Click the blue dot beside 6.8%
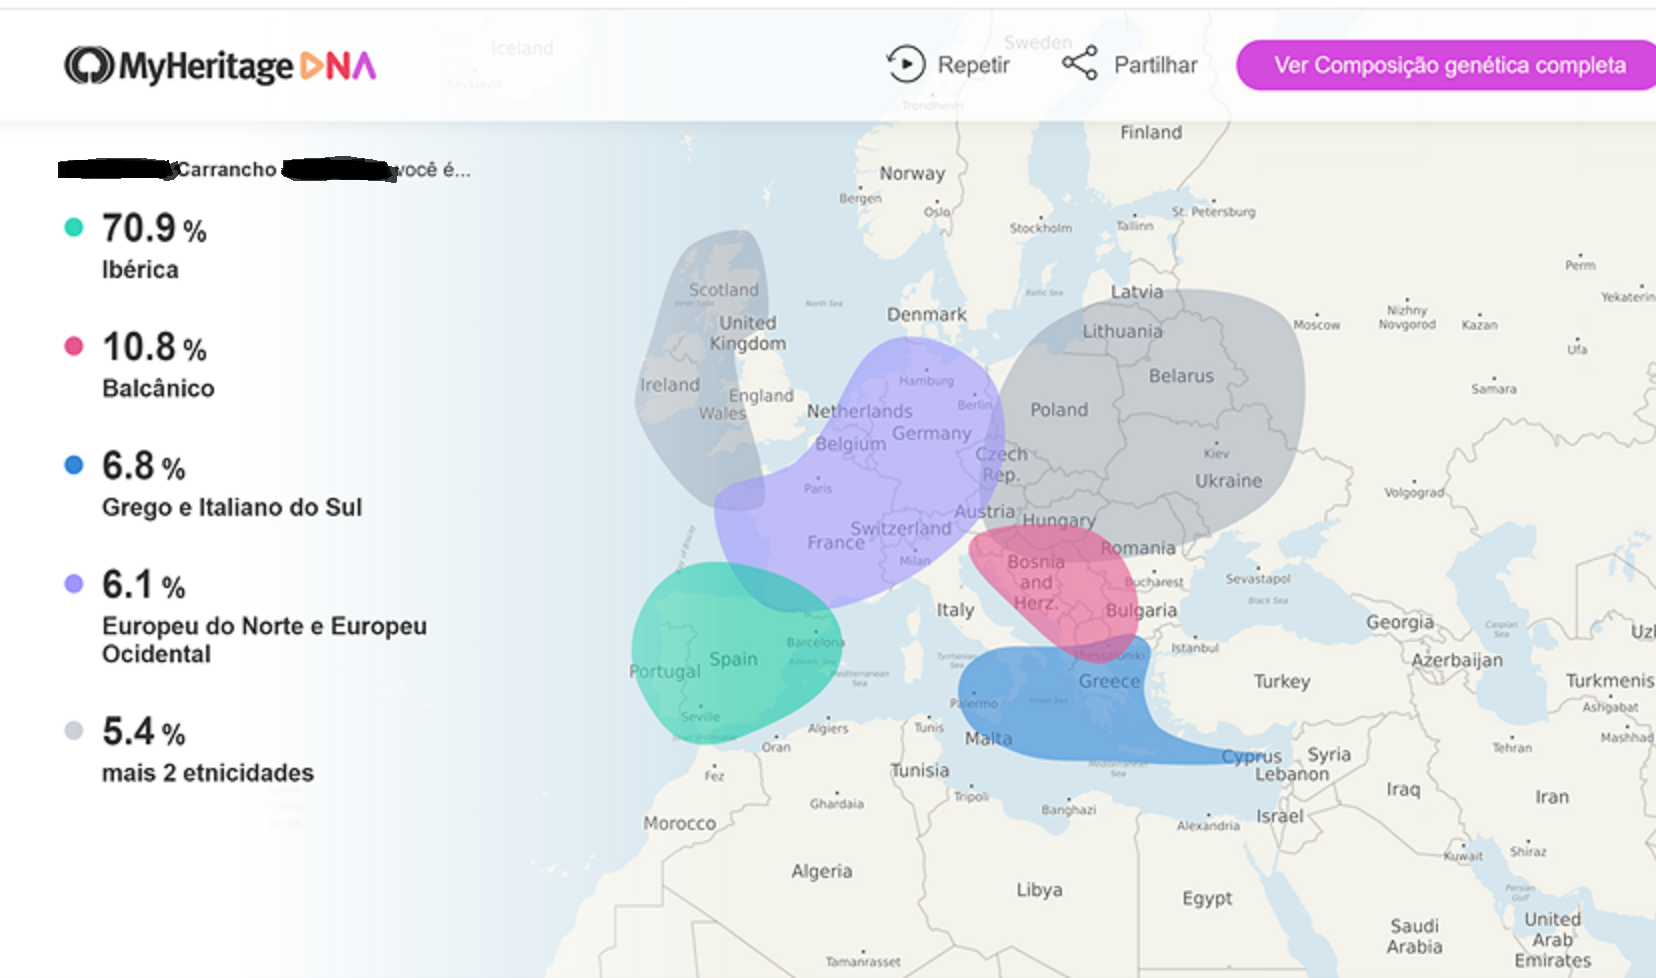Screen dimensions: 1656x978 pyautogui.click(x=74, y=465)
